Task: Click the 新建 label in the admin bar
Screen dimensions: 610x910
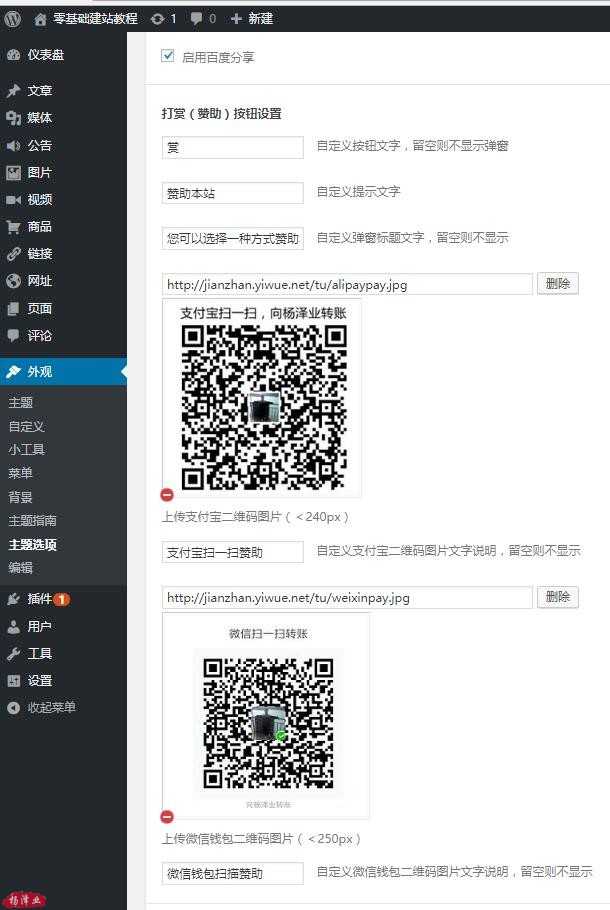Action: [x=261, y=19]
